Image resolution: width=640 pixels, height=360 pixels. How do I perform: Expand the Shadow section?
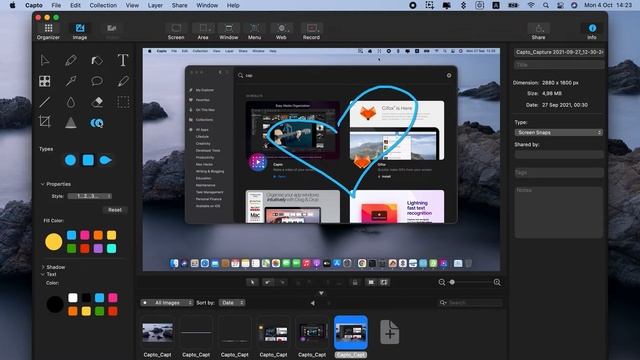[x=42, y=267]
